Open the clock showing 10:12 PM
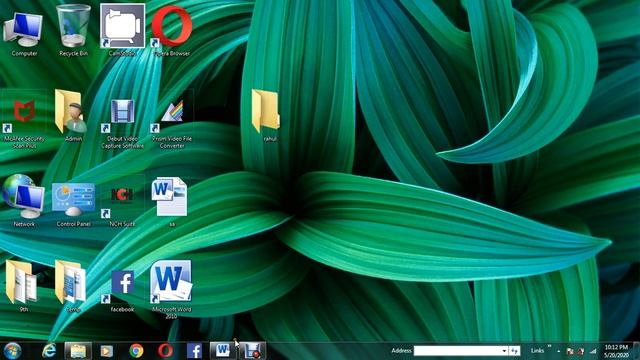Screen dimensions: 640x360 pos(616,351)
